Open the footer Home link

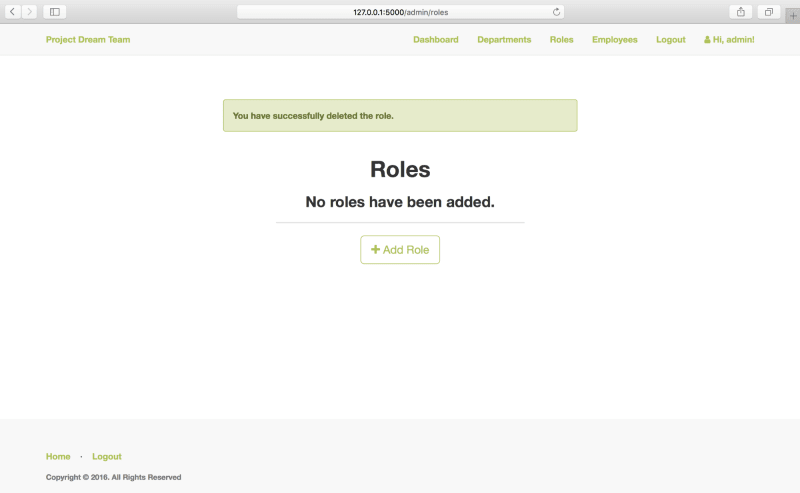pos(58,456)
